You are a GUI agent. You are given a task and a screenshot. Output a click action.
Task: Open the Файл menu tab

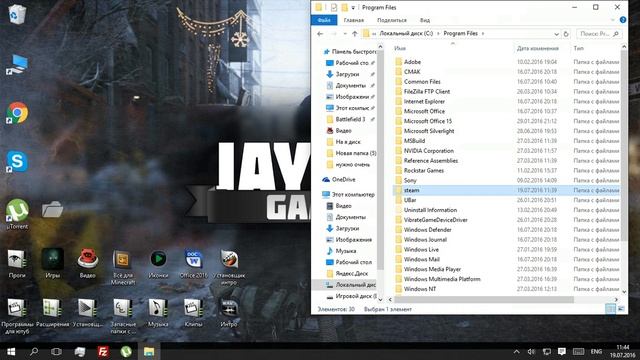[324, 20]
